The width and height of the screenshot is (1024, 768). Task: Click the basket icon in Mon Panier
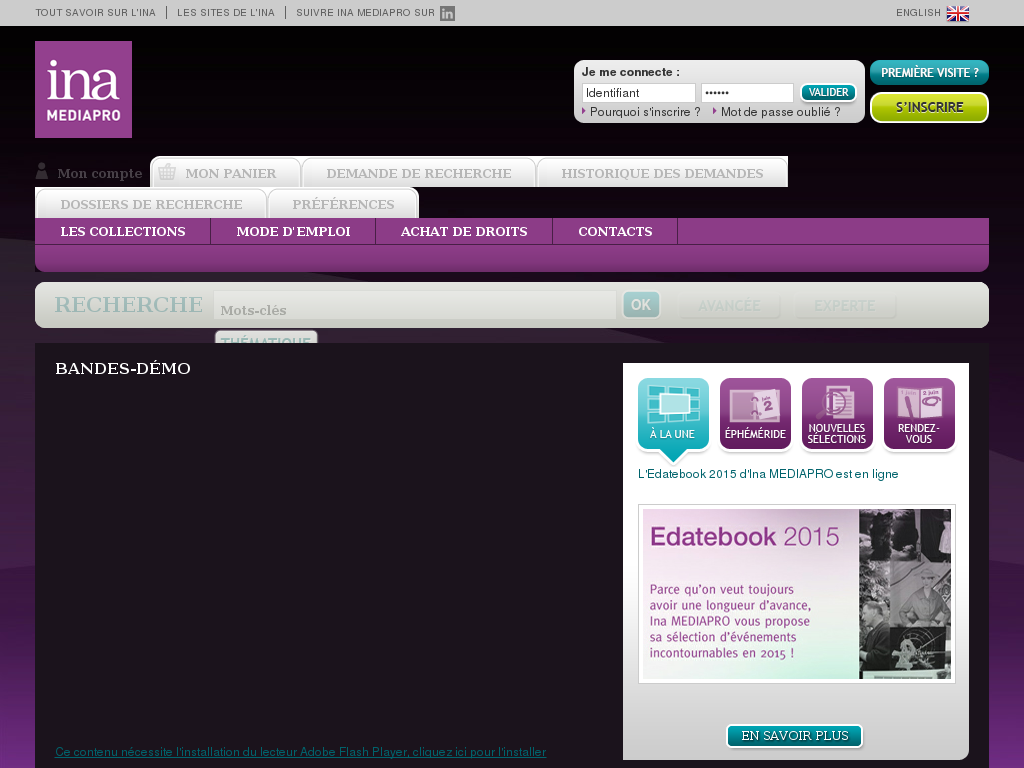[x=167, y=172]
